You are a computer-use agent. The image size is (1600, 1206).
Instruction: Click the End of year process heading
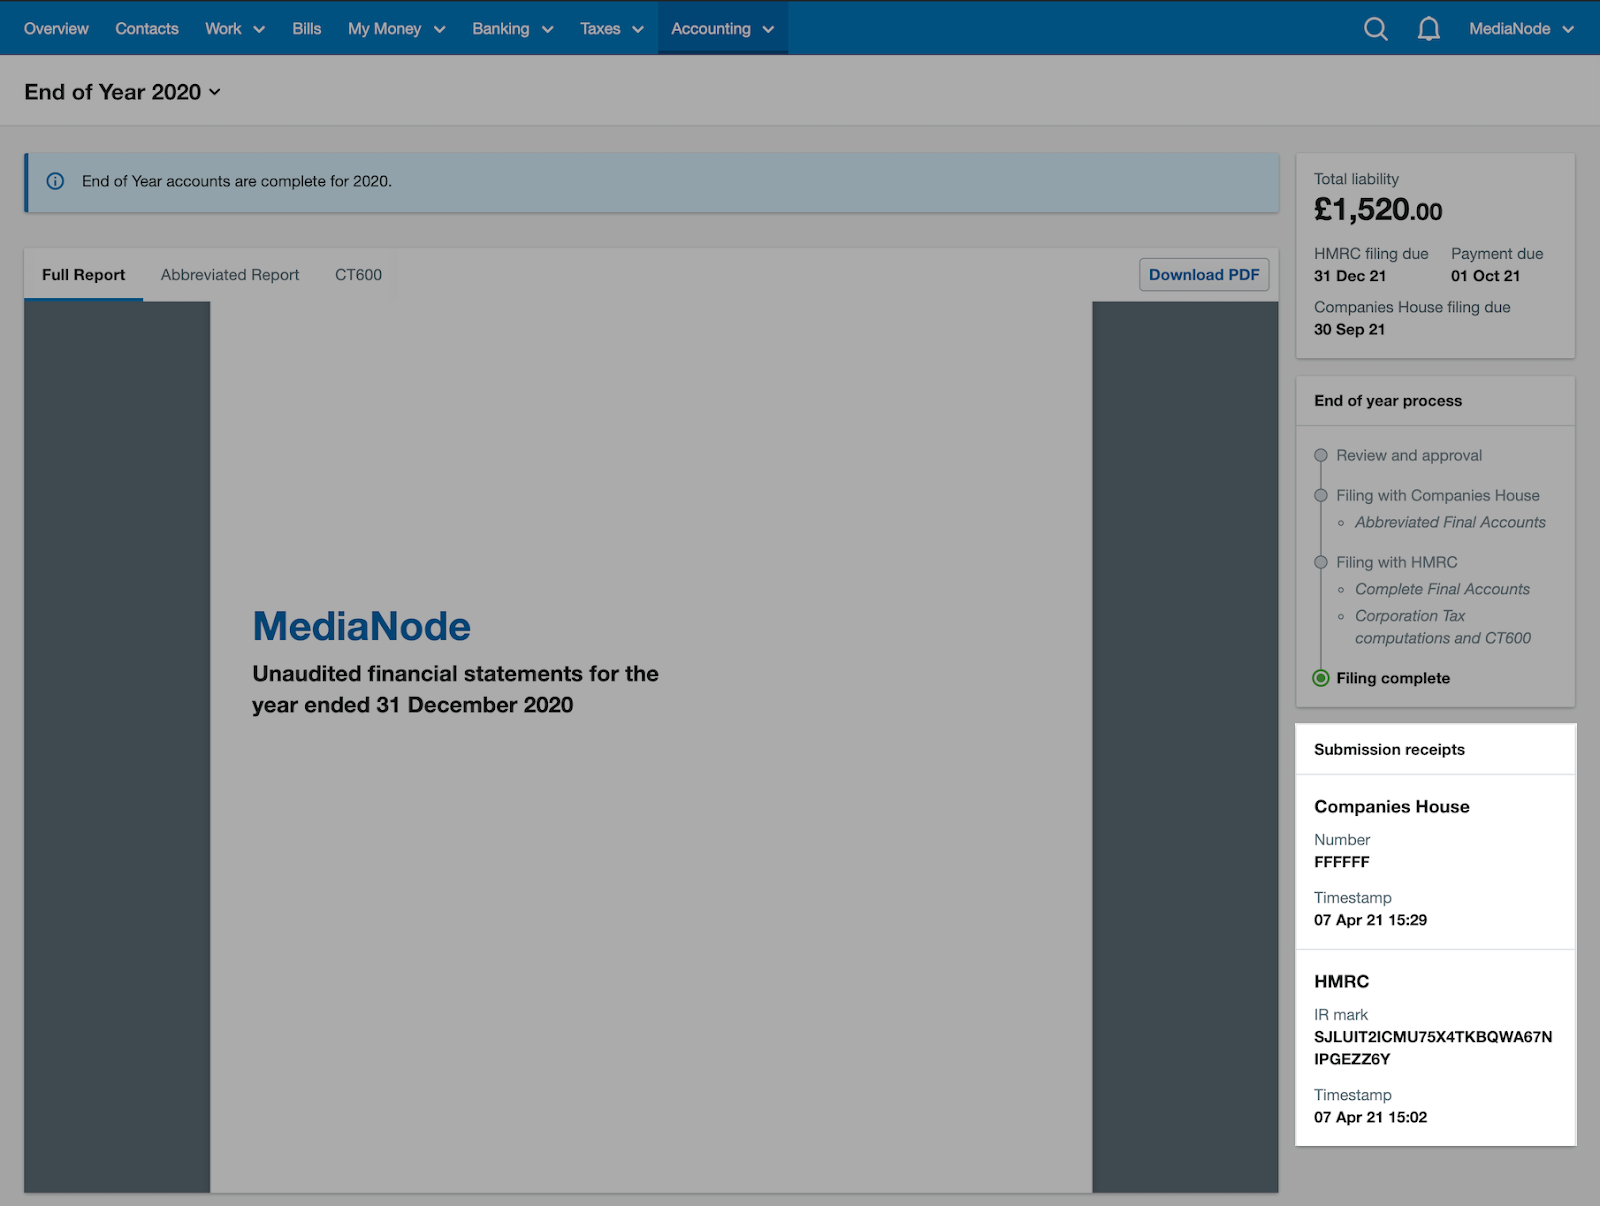click(1388, 401)
